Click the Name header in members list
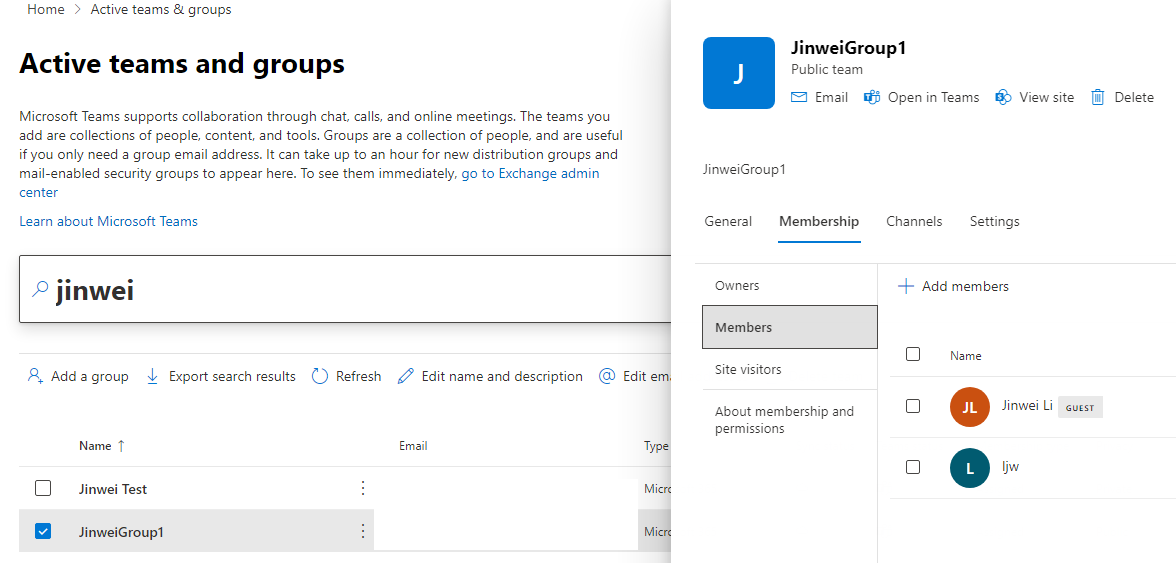The height and width of the screenshot is (569, 1176). click(966, 356)
